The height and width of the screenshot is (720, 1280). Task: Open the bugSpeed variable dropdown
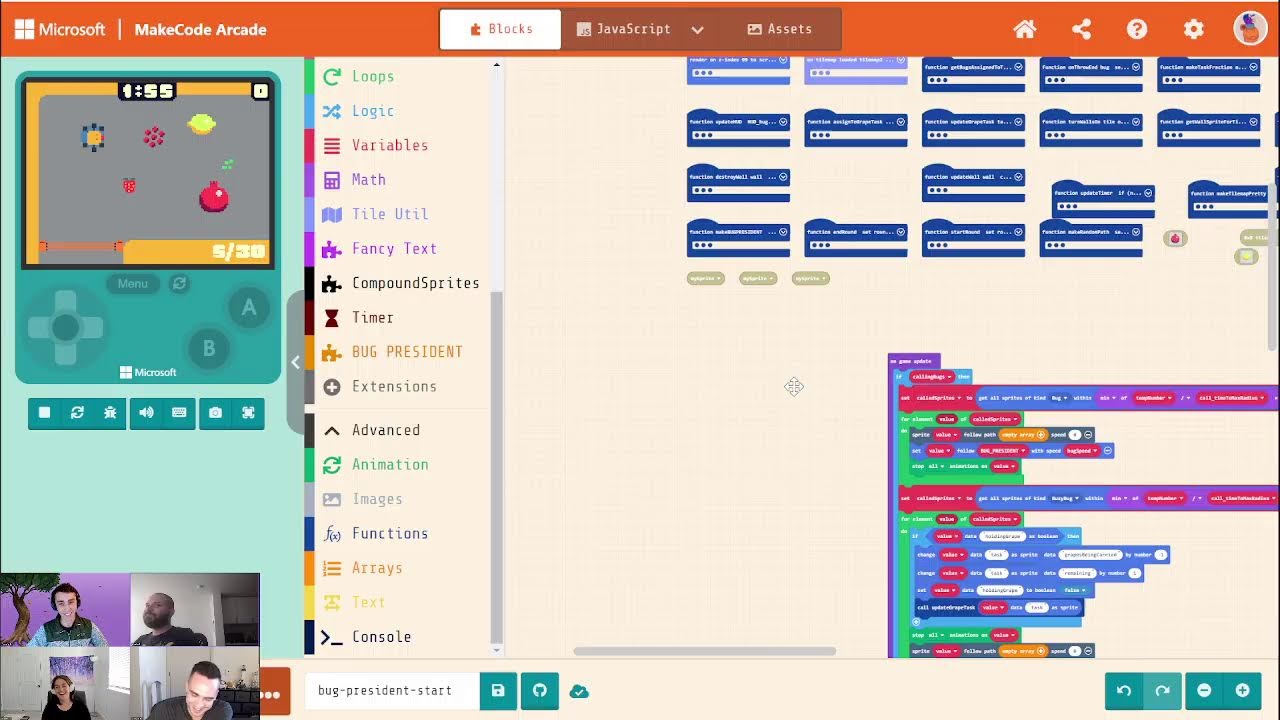pos(1082,451)
